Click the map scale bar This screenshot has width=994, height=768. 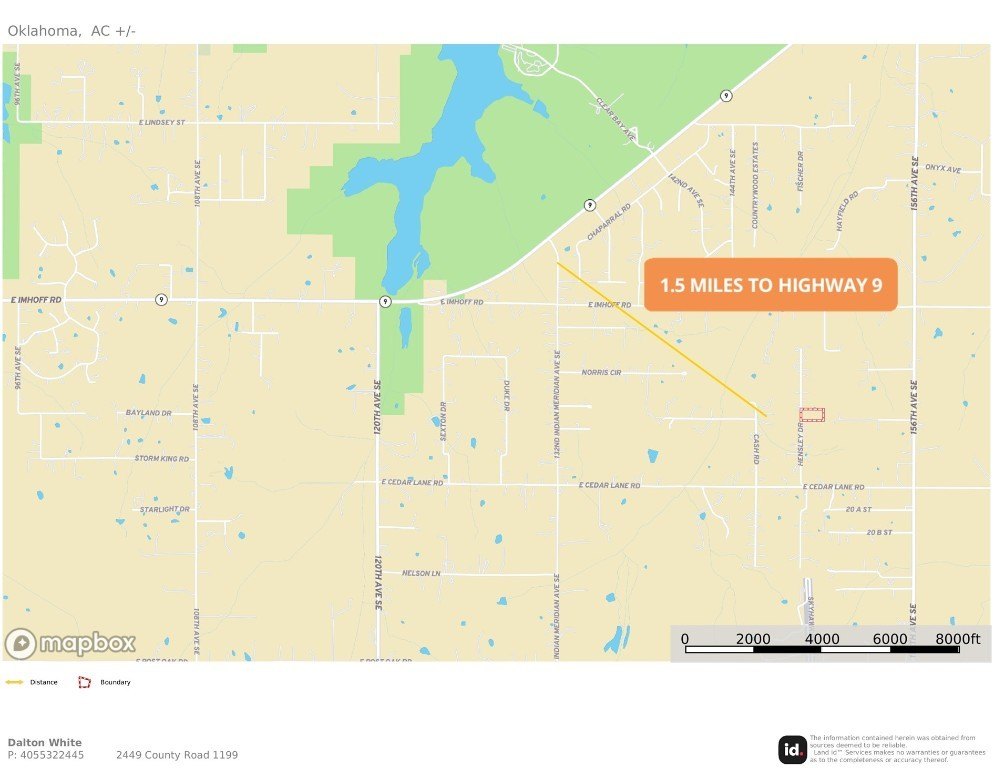point(822,649)
